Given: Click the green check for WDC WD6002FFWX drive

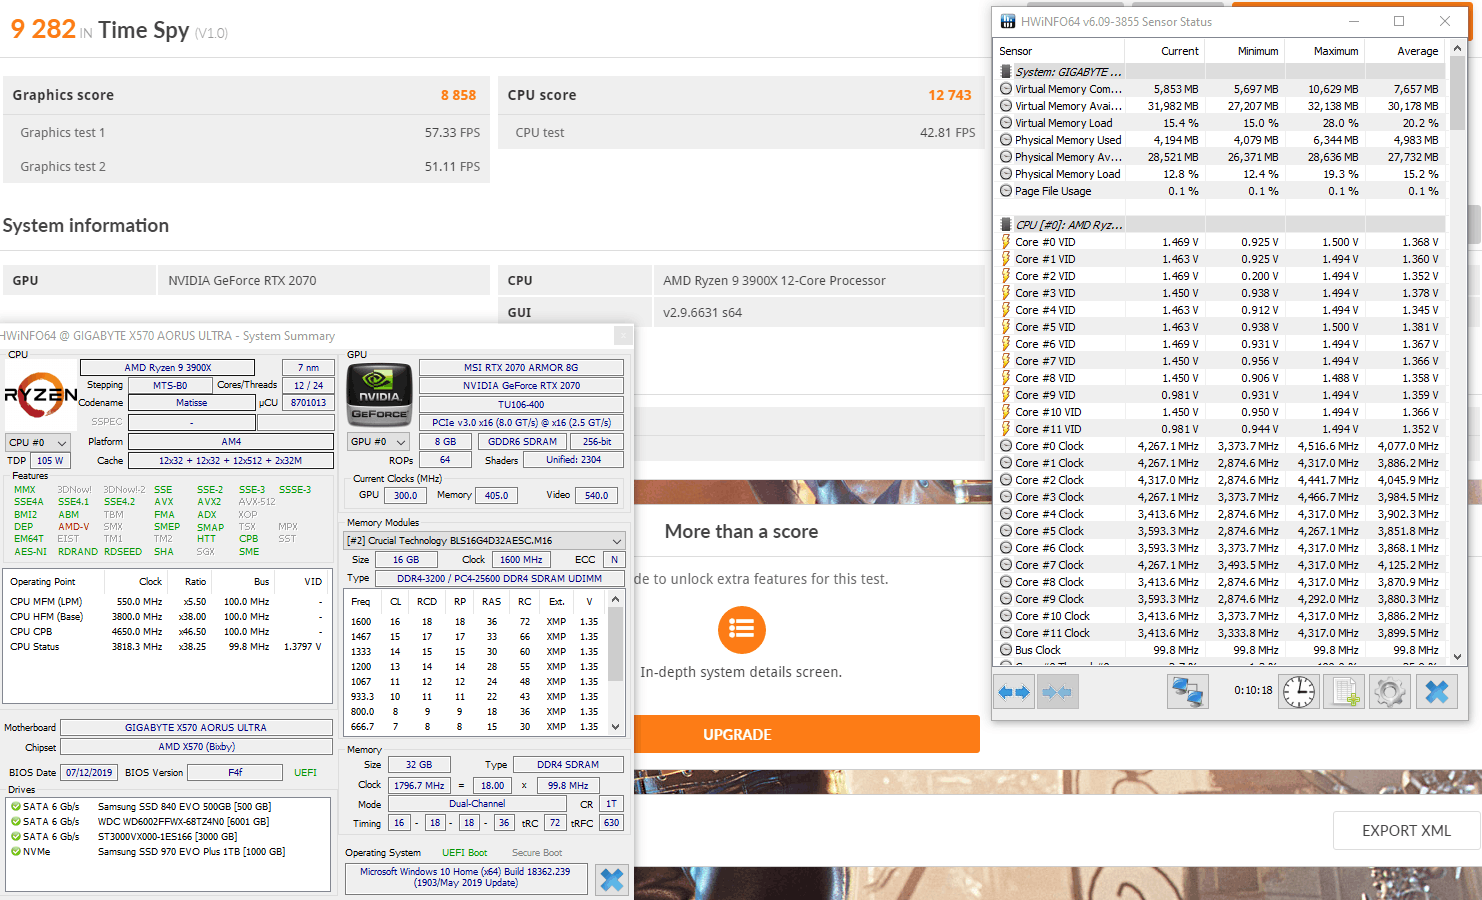Looking at the screenshot, I should click(16, 821).
